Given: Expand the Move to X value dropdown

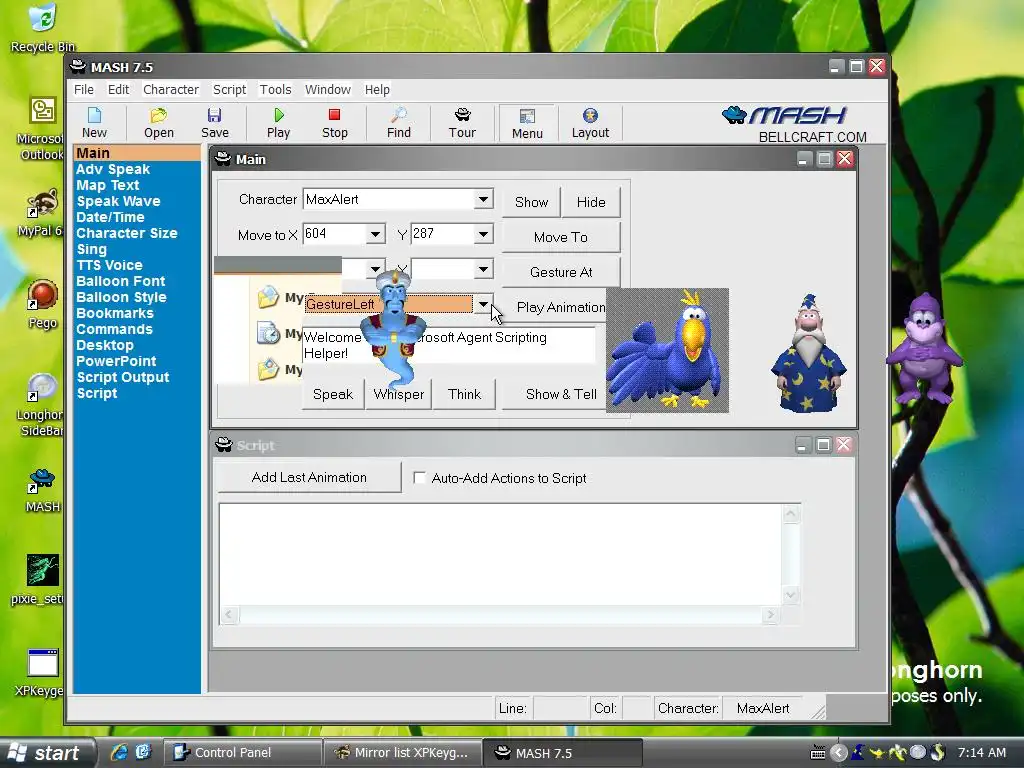Looking at the screenshot, I should click(x=376, y=234).
